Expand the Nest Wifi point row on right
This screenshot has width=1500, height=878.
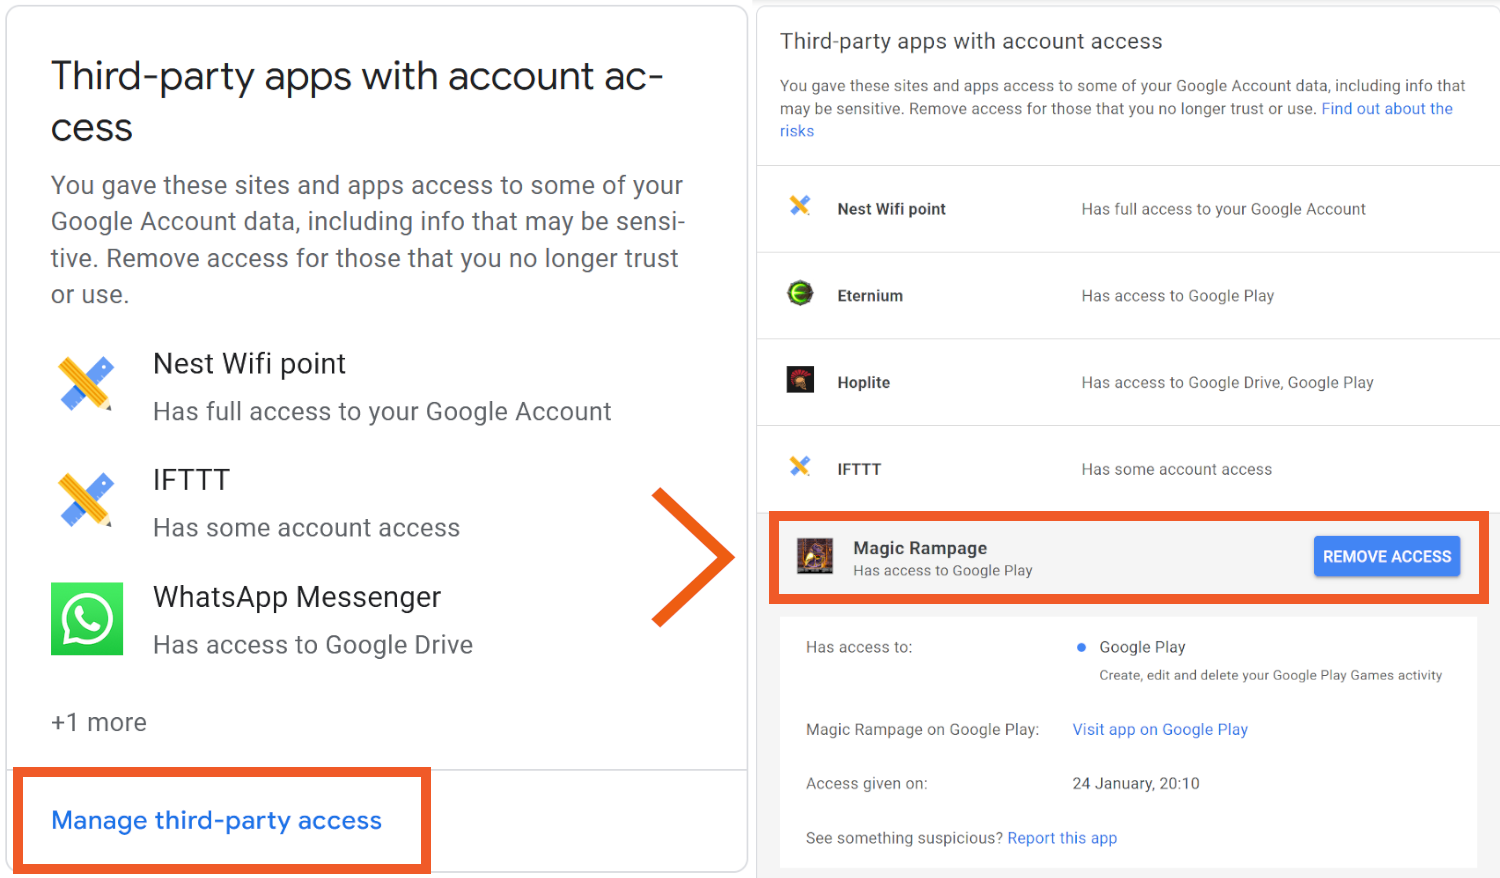coord(1128,209)
